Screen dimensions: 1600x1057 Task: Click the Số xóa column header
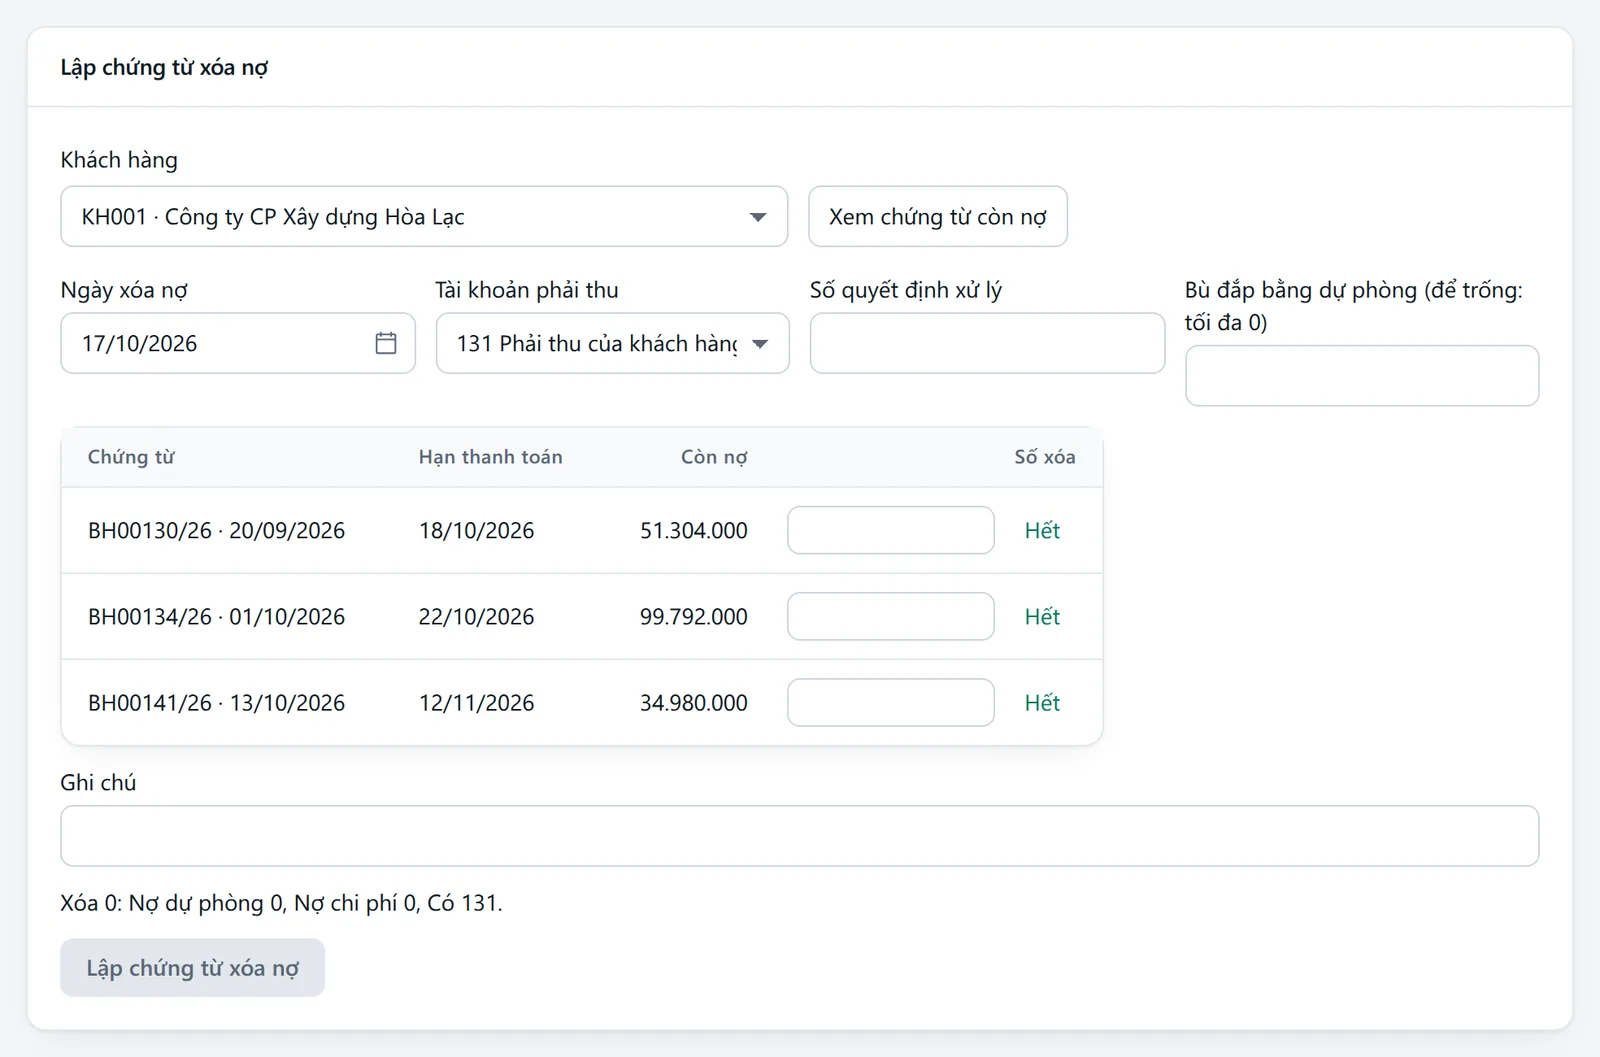pos(1045,457)
